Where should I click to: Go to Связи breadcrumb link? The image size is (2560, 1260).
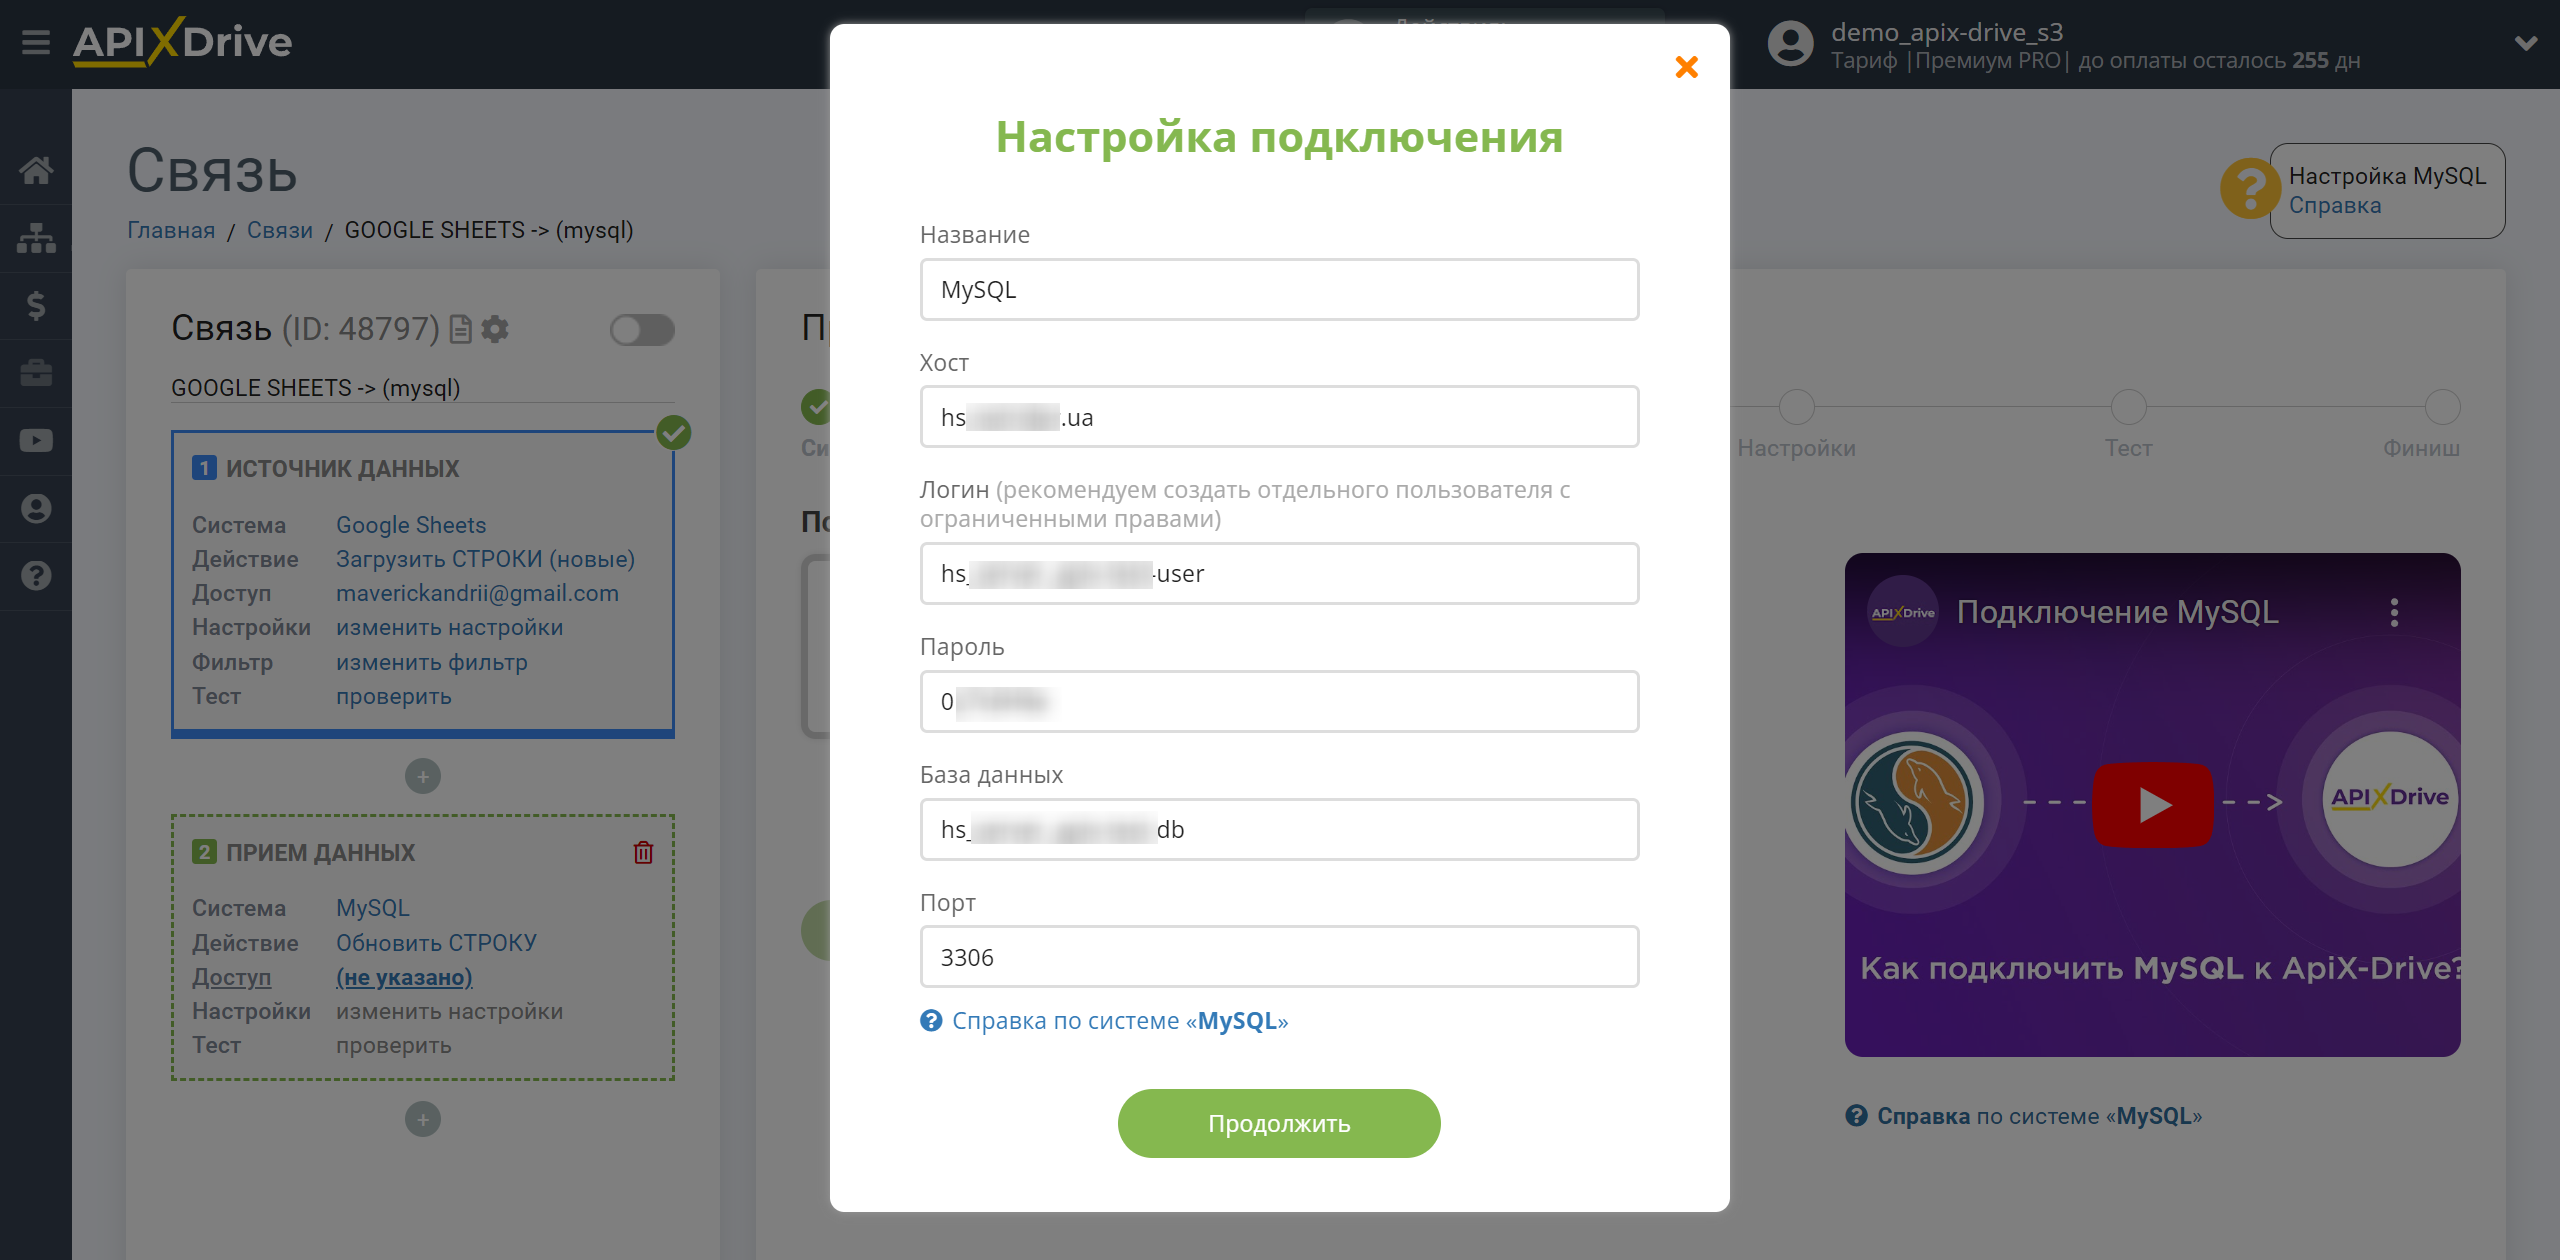click(280, 230)
